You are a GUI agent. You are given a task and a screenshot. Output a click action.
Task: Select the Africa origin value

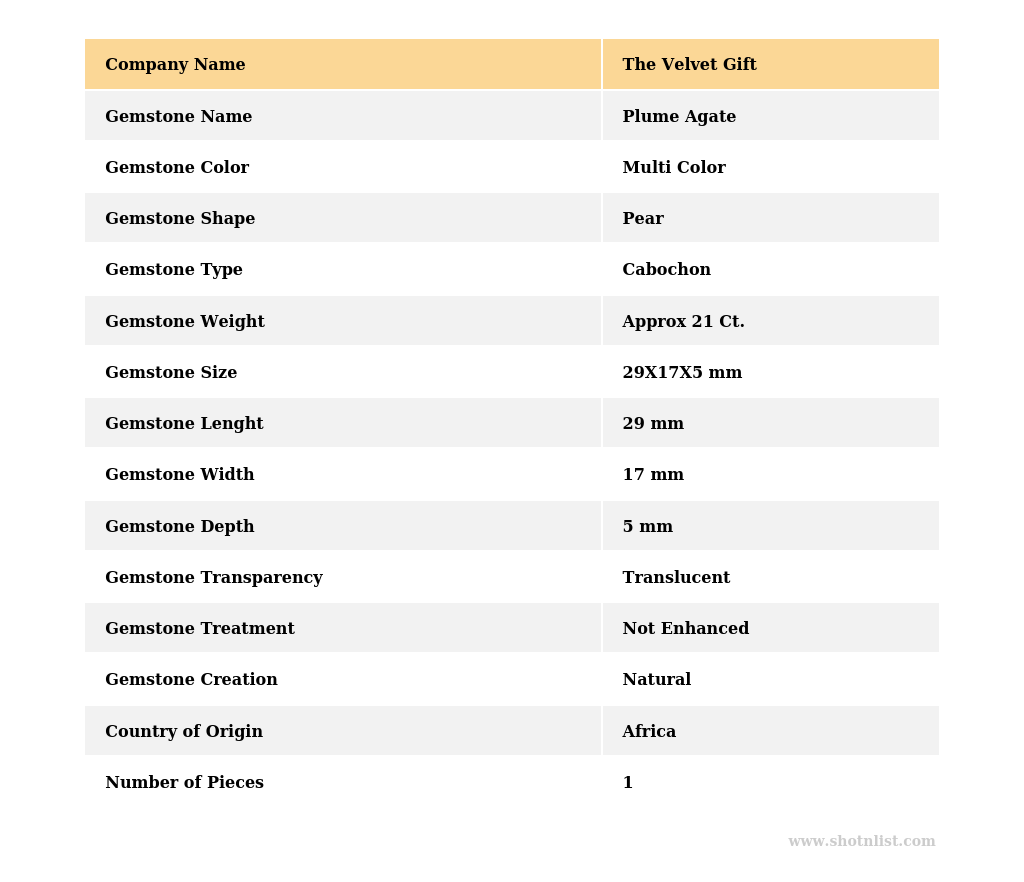click(x=649, y=732)
